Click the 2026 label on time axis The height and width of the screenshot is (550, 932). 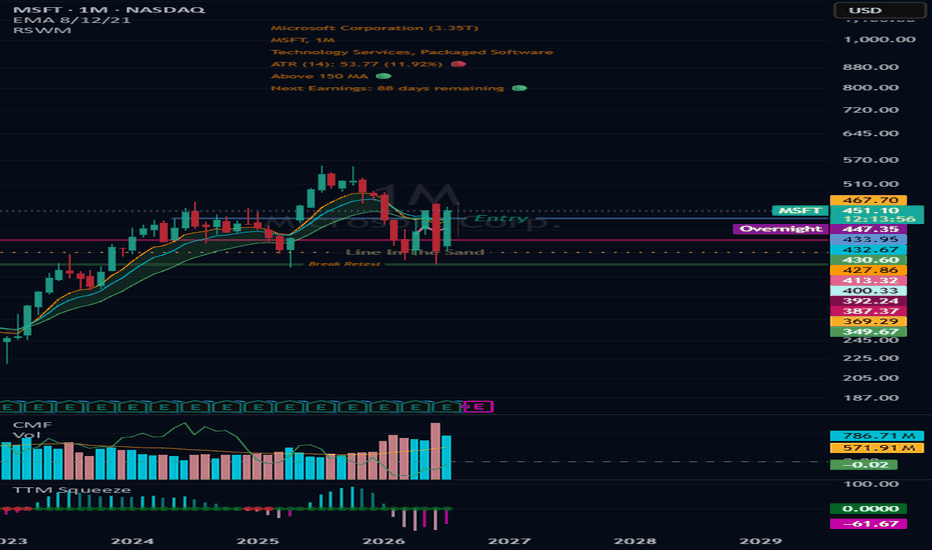point(383,541)
